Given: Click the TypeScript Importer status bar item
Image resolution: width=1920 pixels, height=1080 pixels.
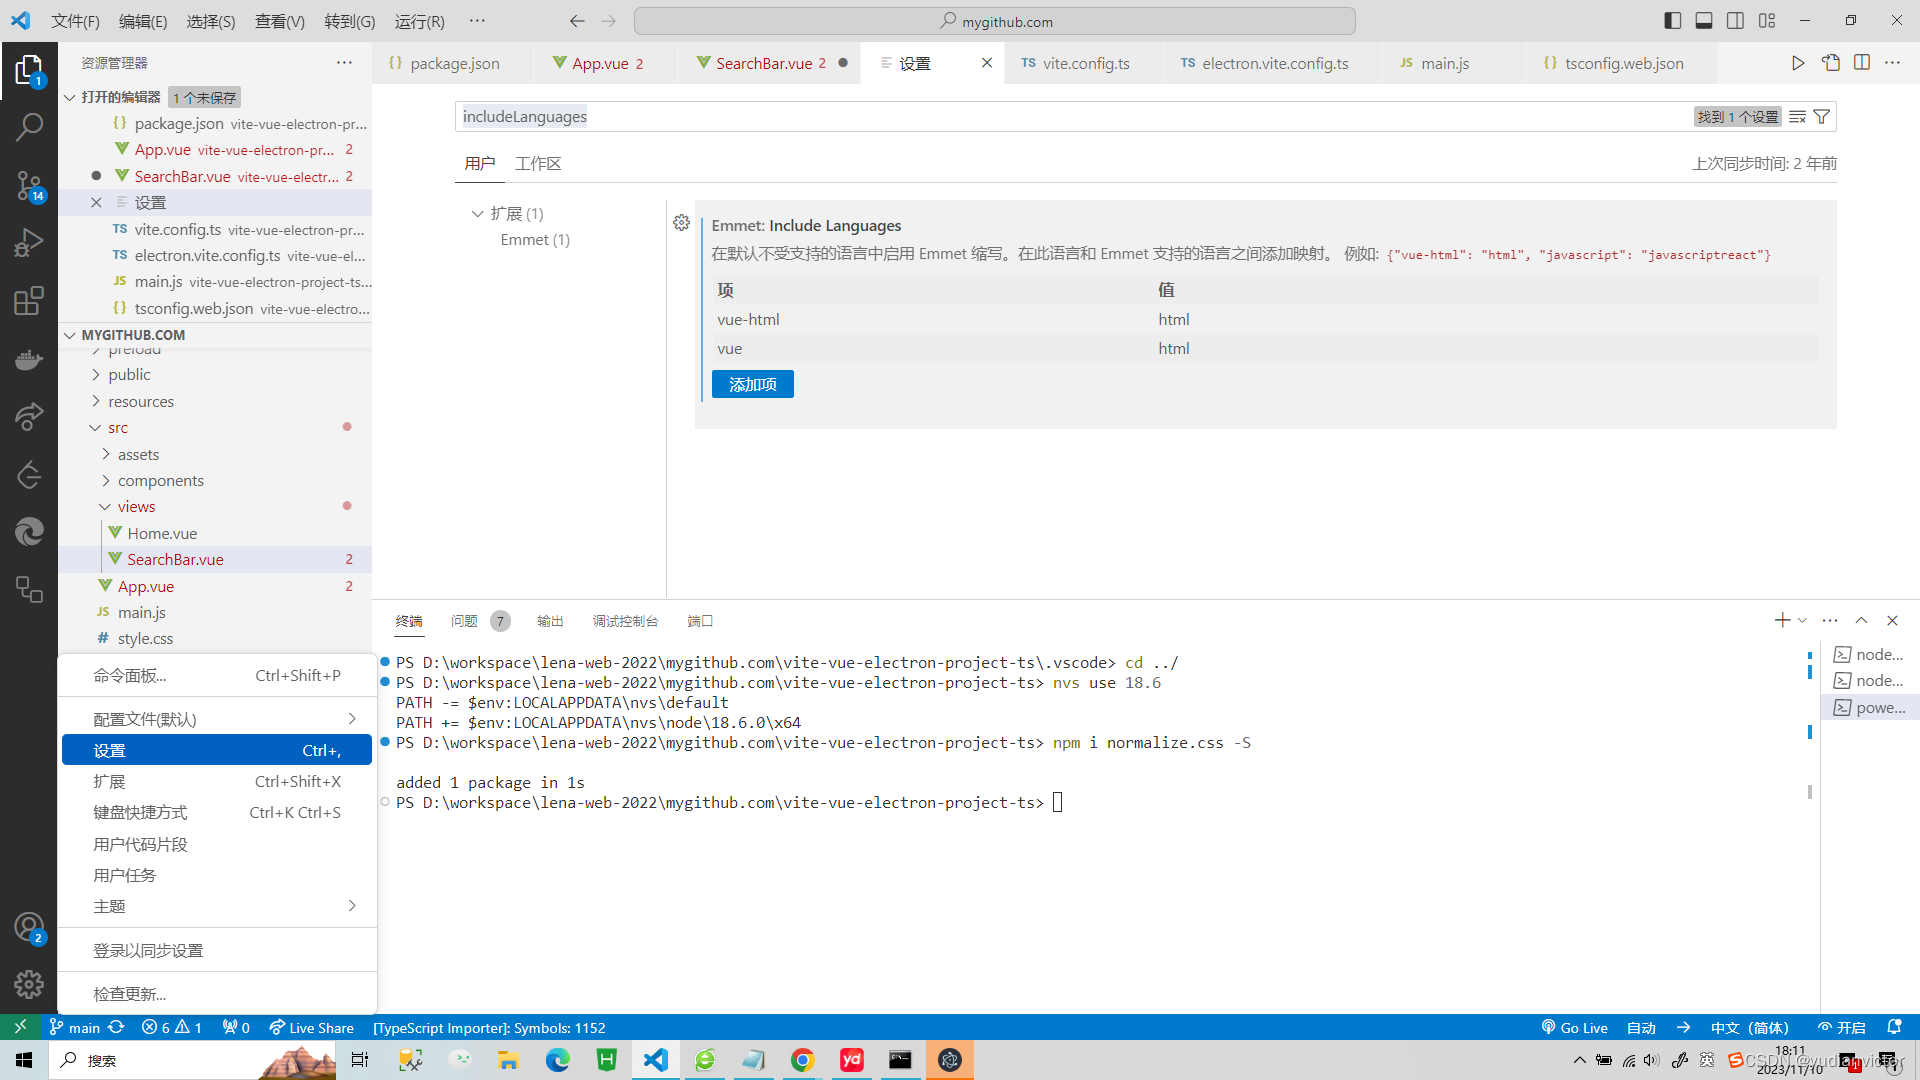Looking at the screenshot, I should tap(488, 1027).
